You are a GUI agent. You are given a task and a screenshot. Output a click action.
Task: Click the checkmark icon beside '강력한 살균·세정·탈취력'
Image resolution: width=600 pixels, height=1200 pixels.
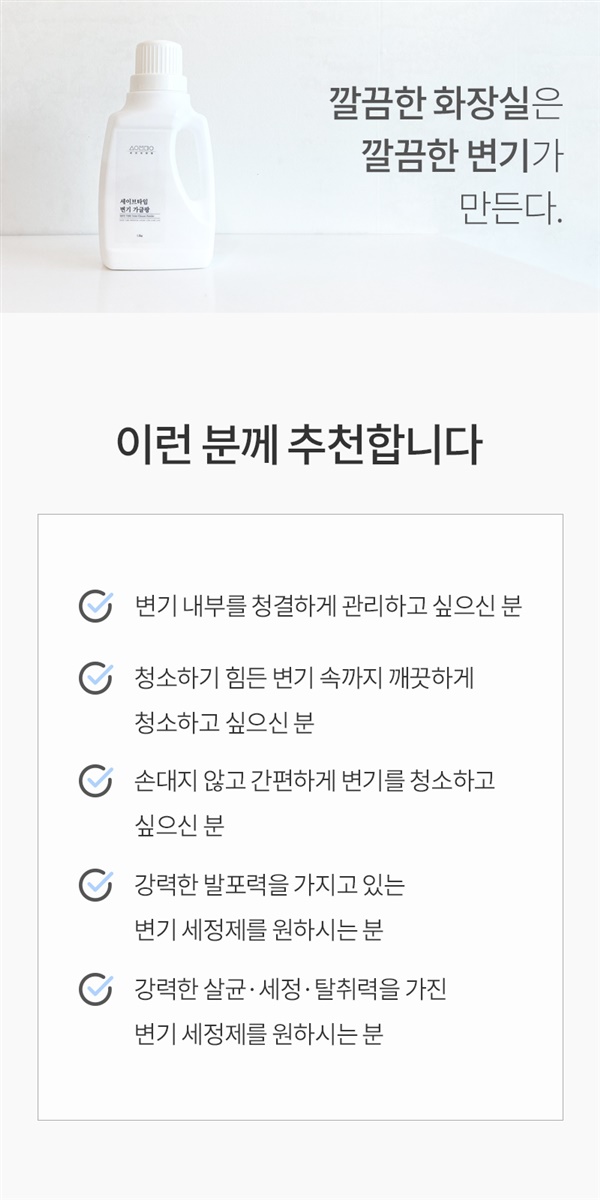coord(96,989)
